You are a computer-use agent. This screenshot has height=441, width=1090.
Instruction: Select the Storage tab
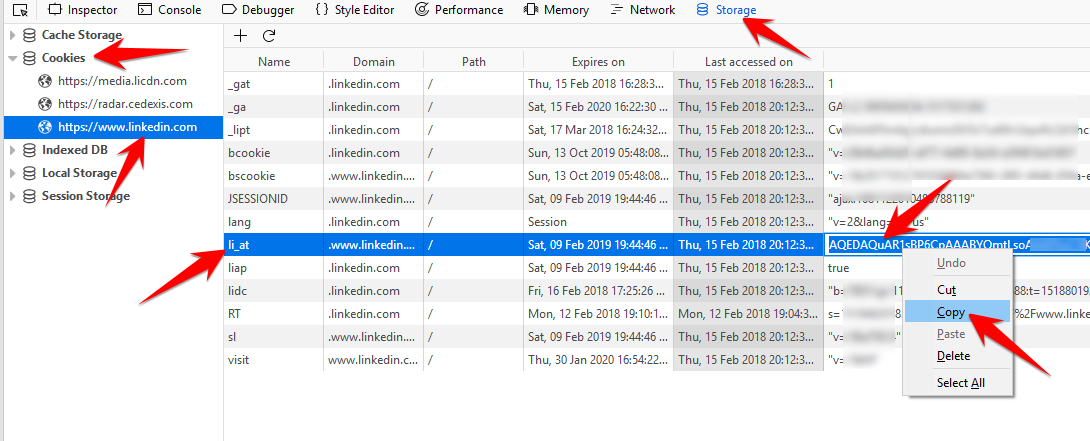point(726,10)
